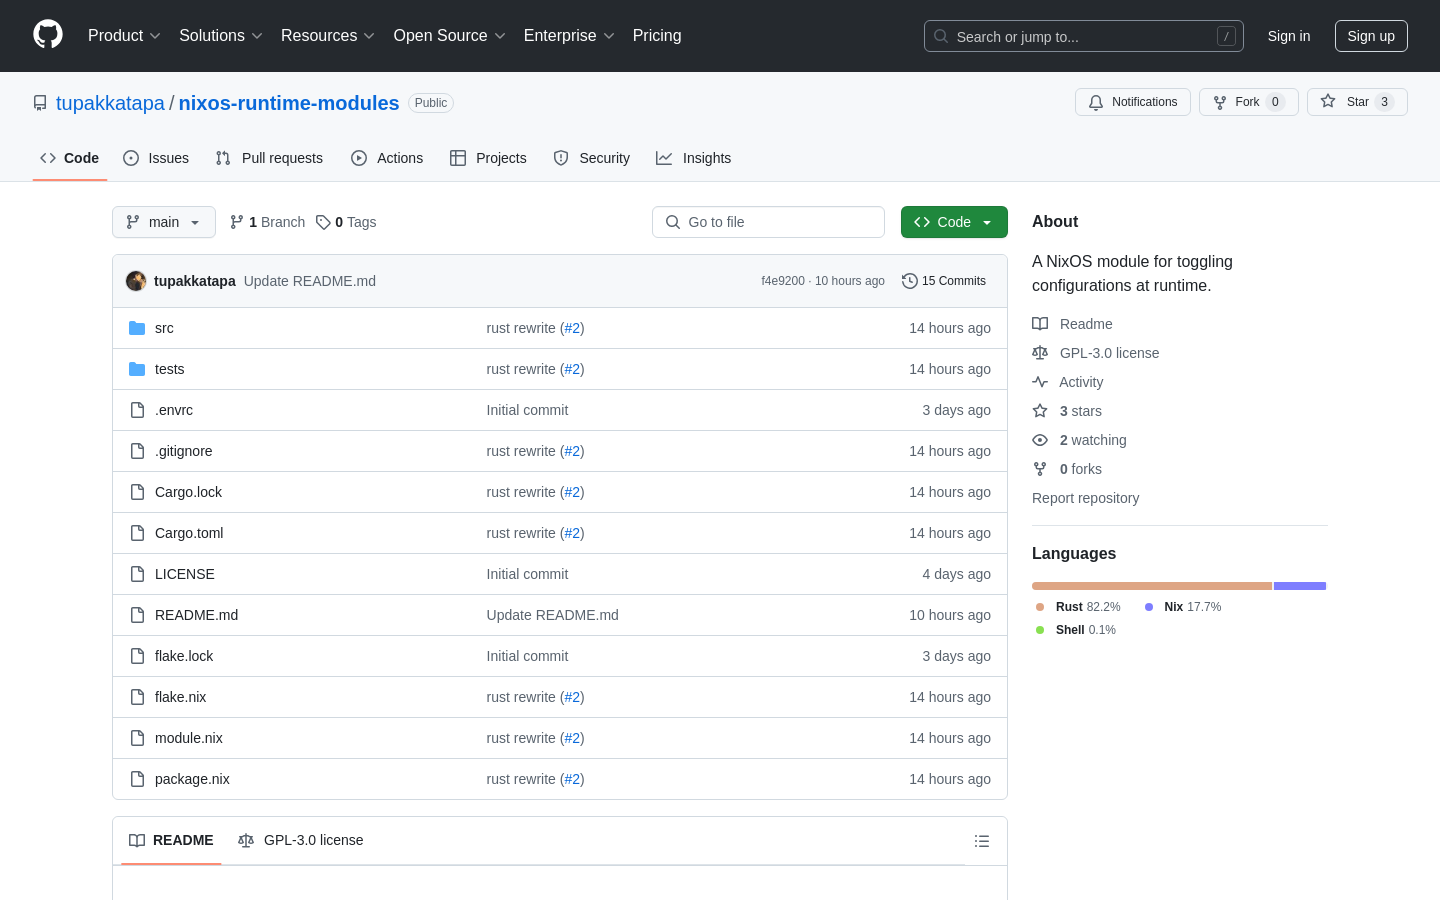Viewport: 1440px width, 900px height.
Task: Expand the Solutions menu
Action: (221, 36)
